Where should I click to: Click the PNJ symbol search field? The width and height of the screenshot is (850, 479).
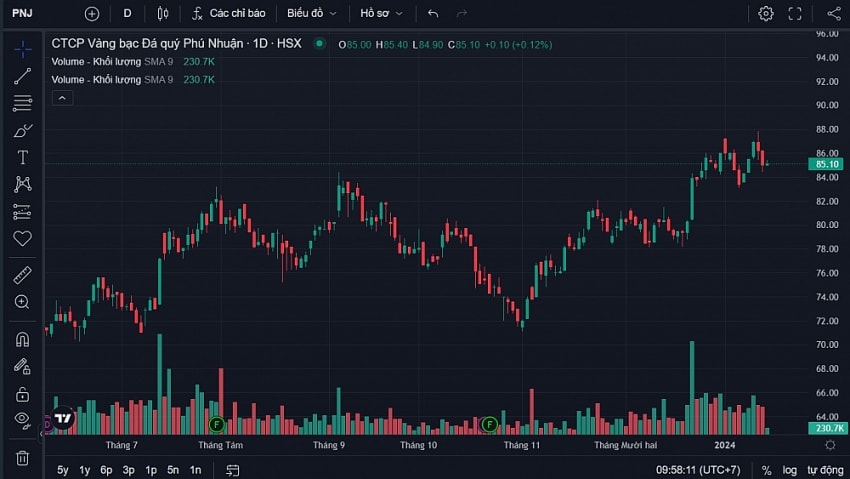[22, 13]
